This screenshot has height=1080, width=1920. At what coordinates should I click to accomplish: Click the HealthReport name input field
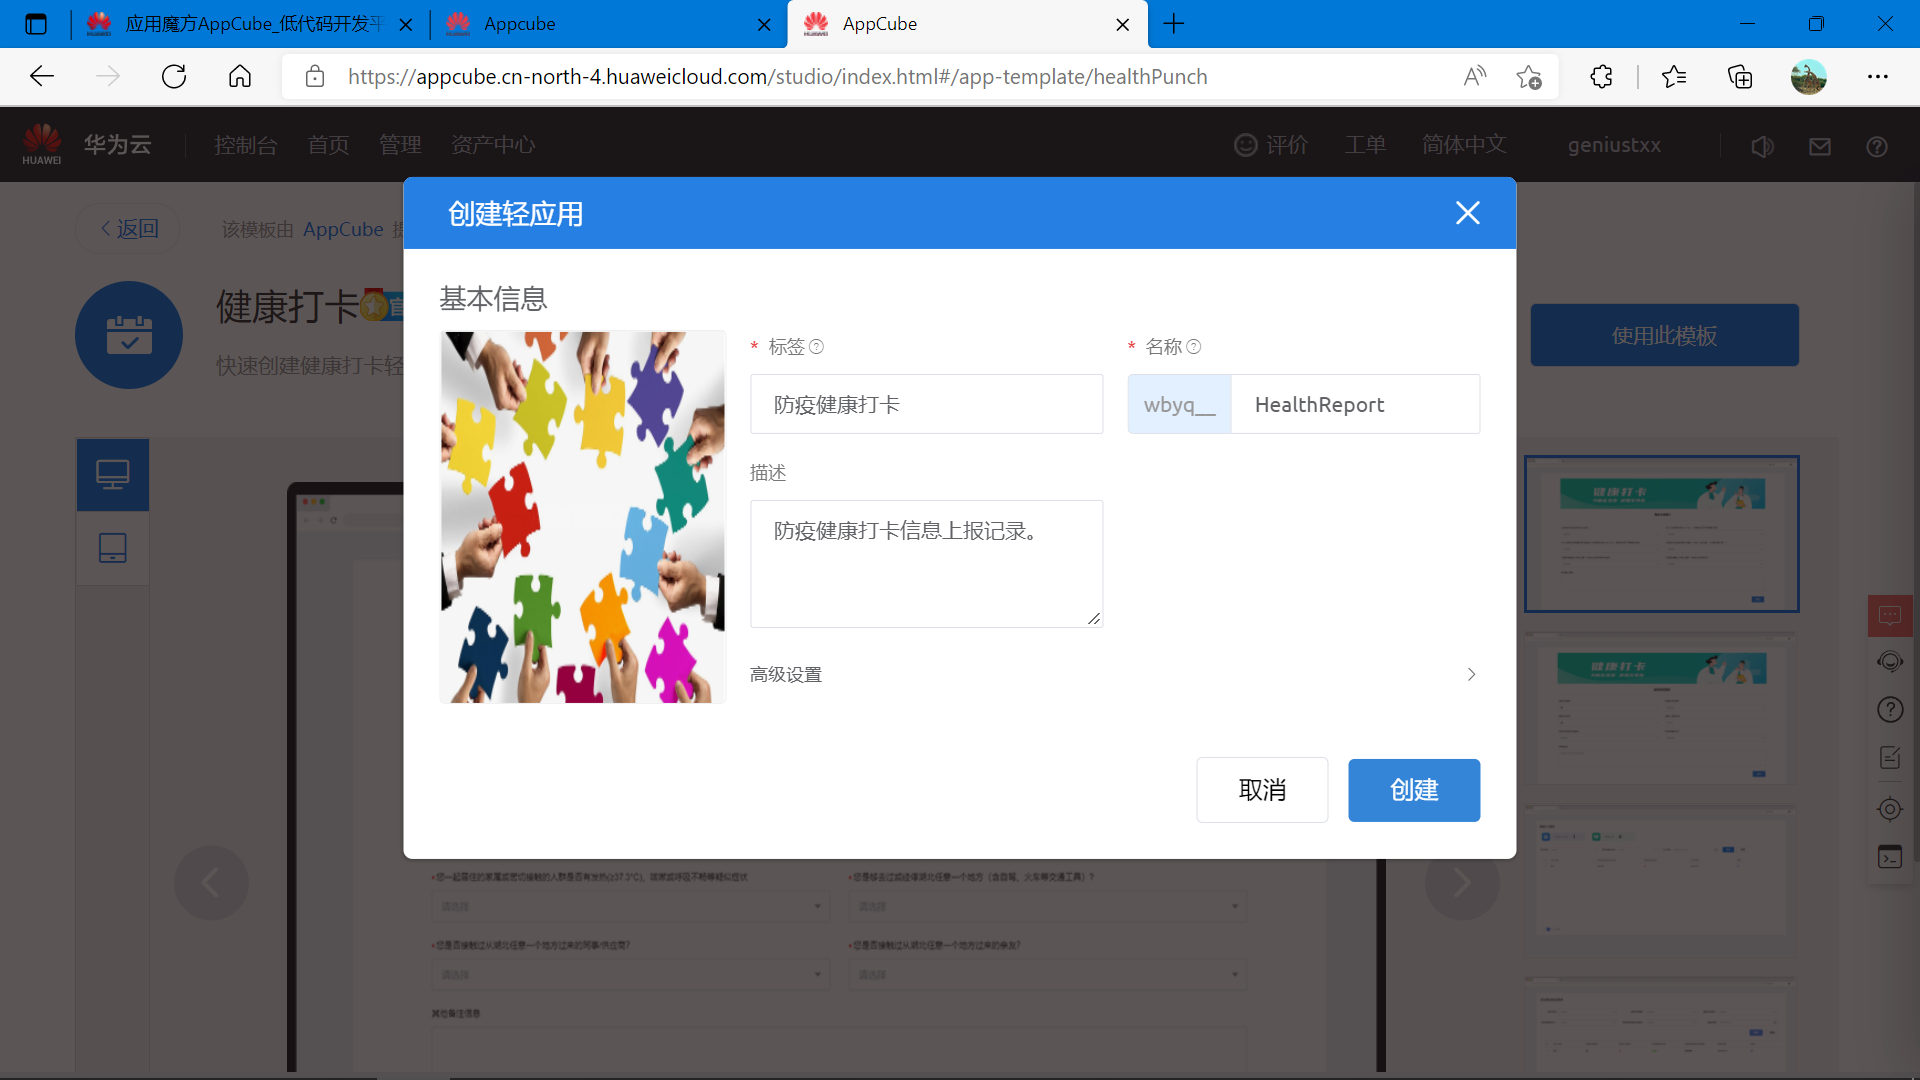coord(1354,404)
